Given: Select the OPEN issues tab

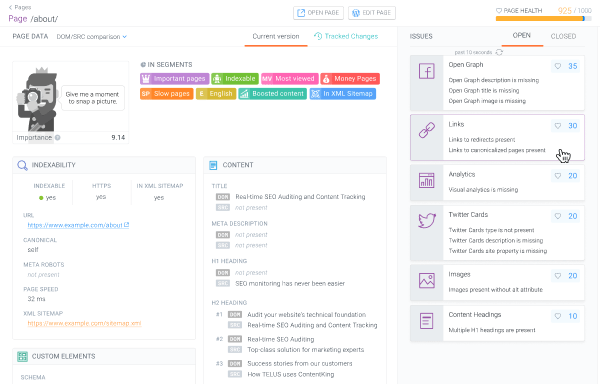Looking at the screenshot, I should tap(522, 36).
